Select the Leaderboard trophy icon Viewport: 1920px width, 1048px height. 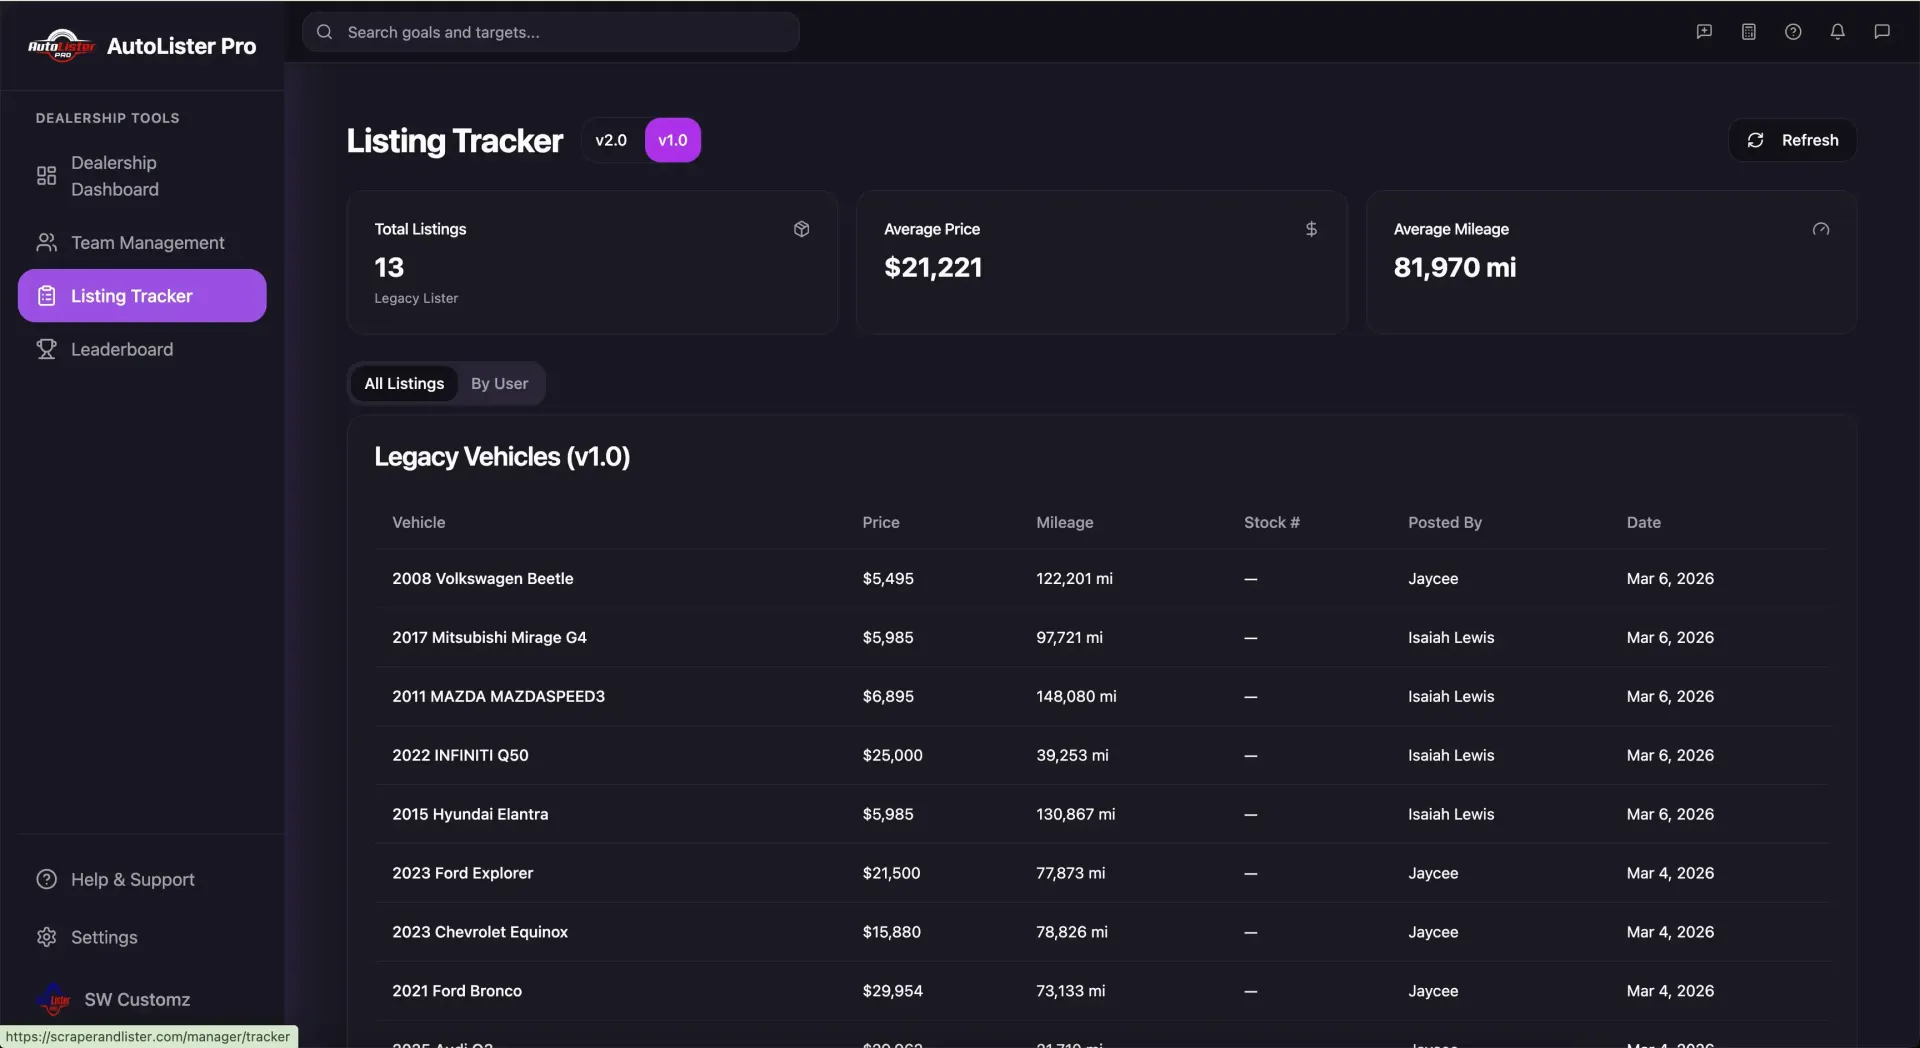point(46,349)
